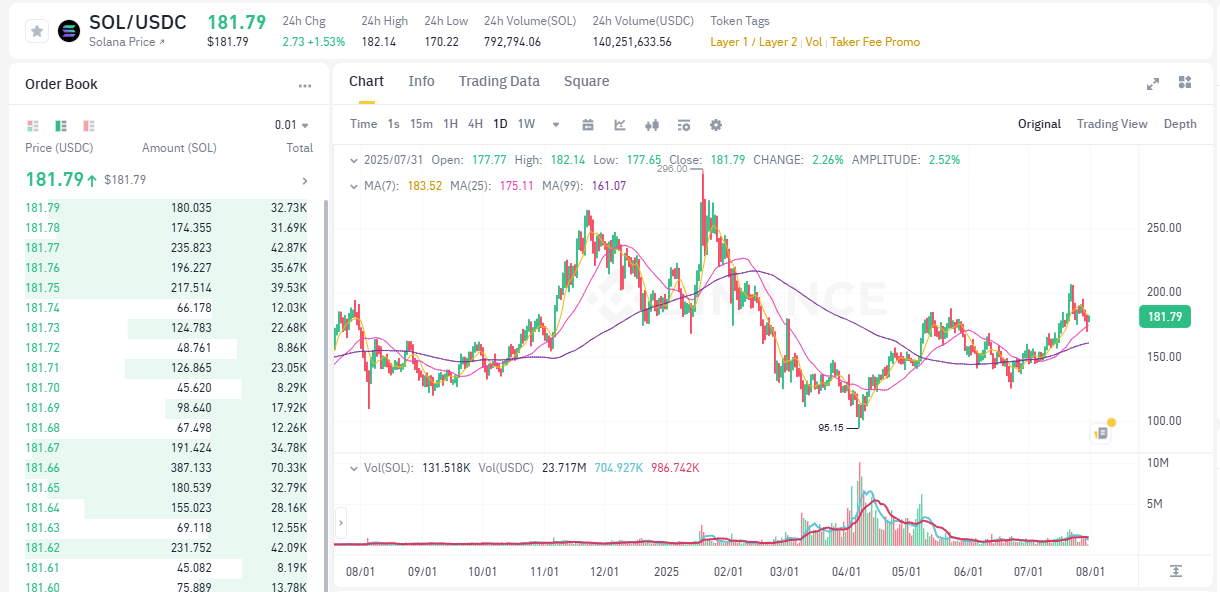Select the 1H interval
The height and width of the screenshot is (592, 1220).
450,124
